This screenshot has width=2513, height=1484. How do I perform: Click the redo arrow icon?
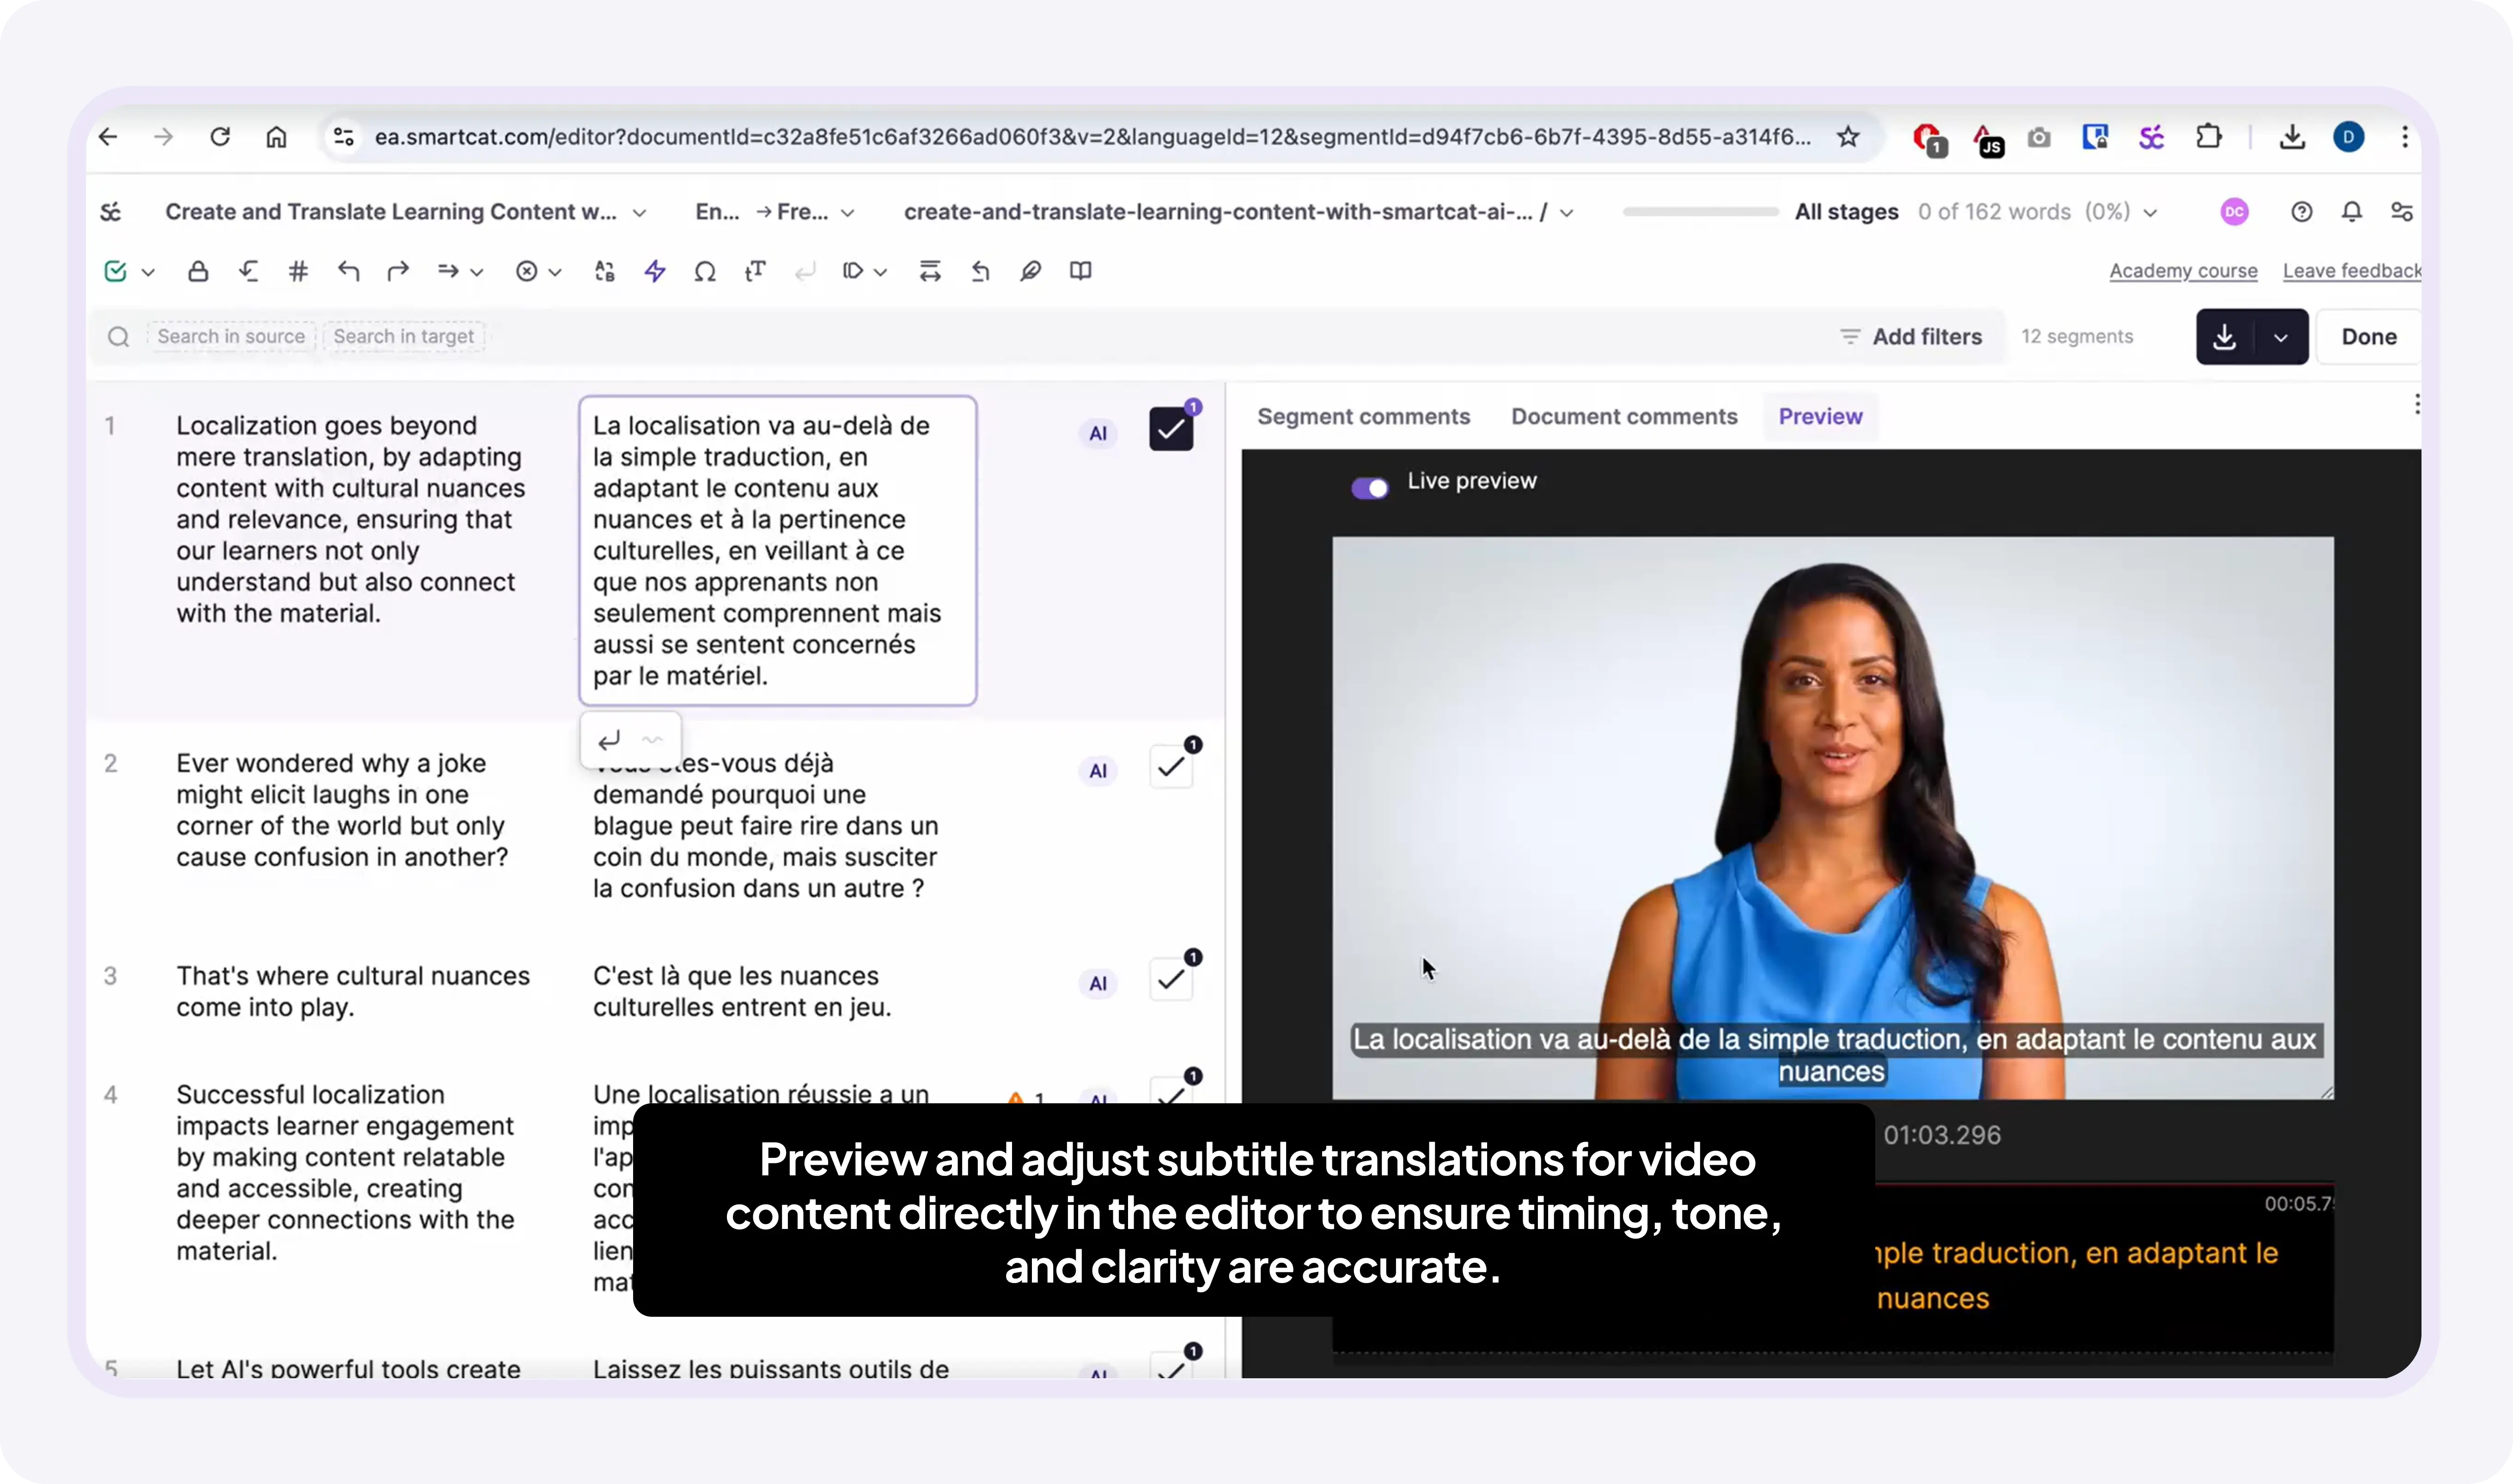(x=398, y=271)
